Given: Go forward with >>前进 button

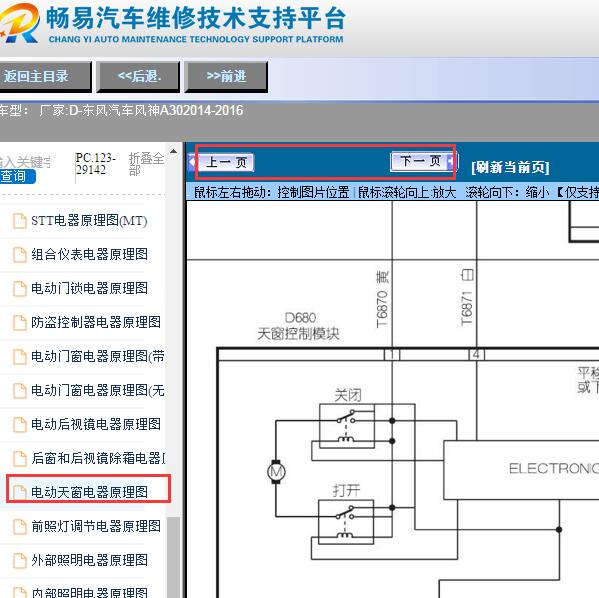Looking at the screenshot, I should tap(226, 76).
